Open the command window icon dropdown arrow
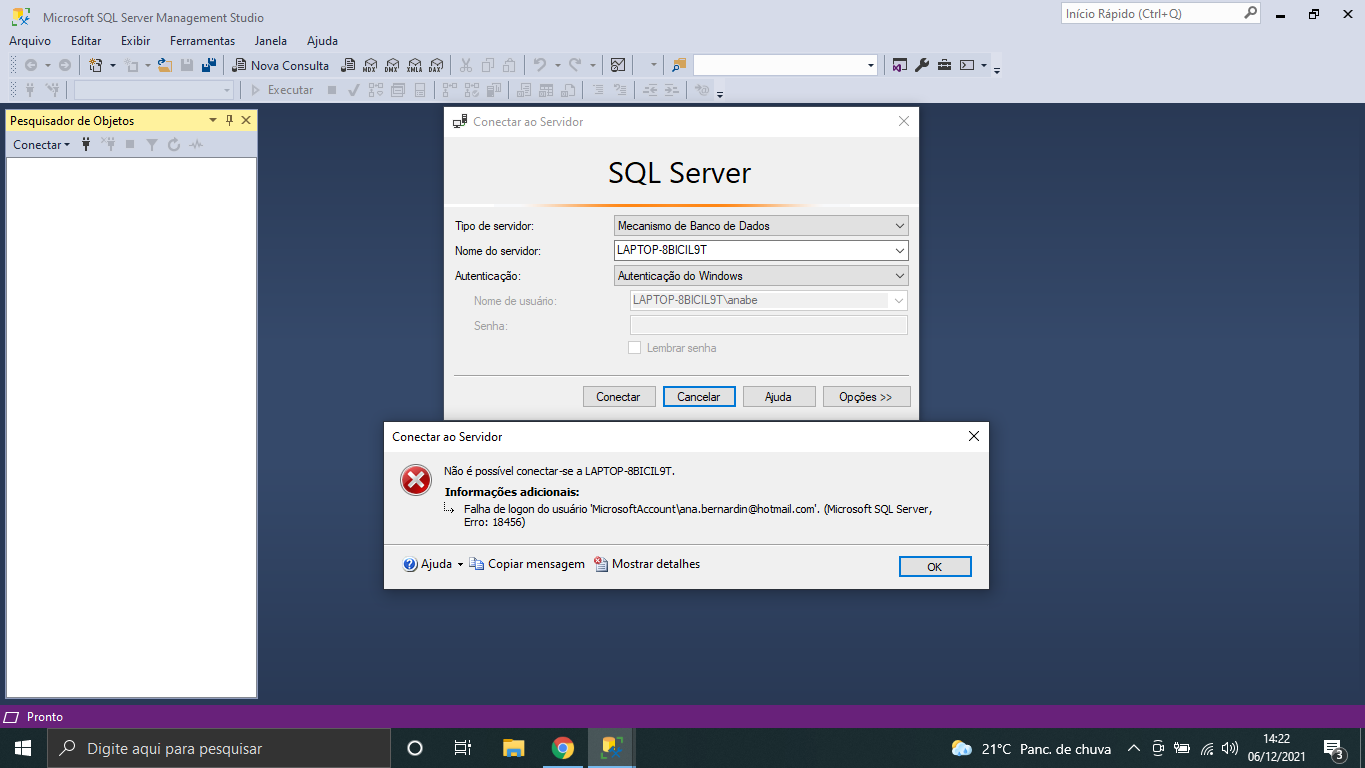1365x768 pixels. (x=984, y=65)
